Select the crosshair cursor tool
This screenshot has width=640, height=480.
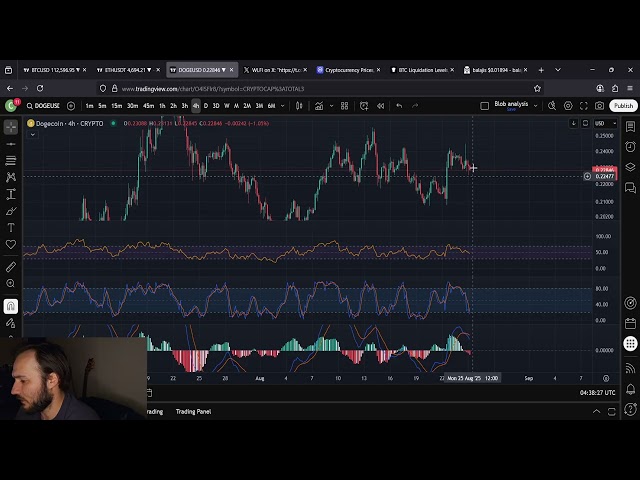coord(11,127)
